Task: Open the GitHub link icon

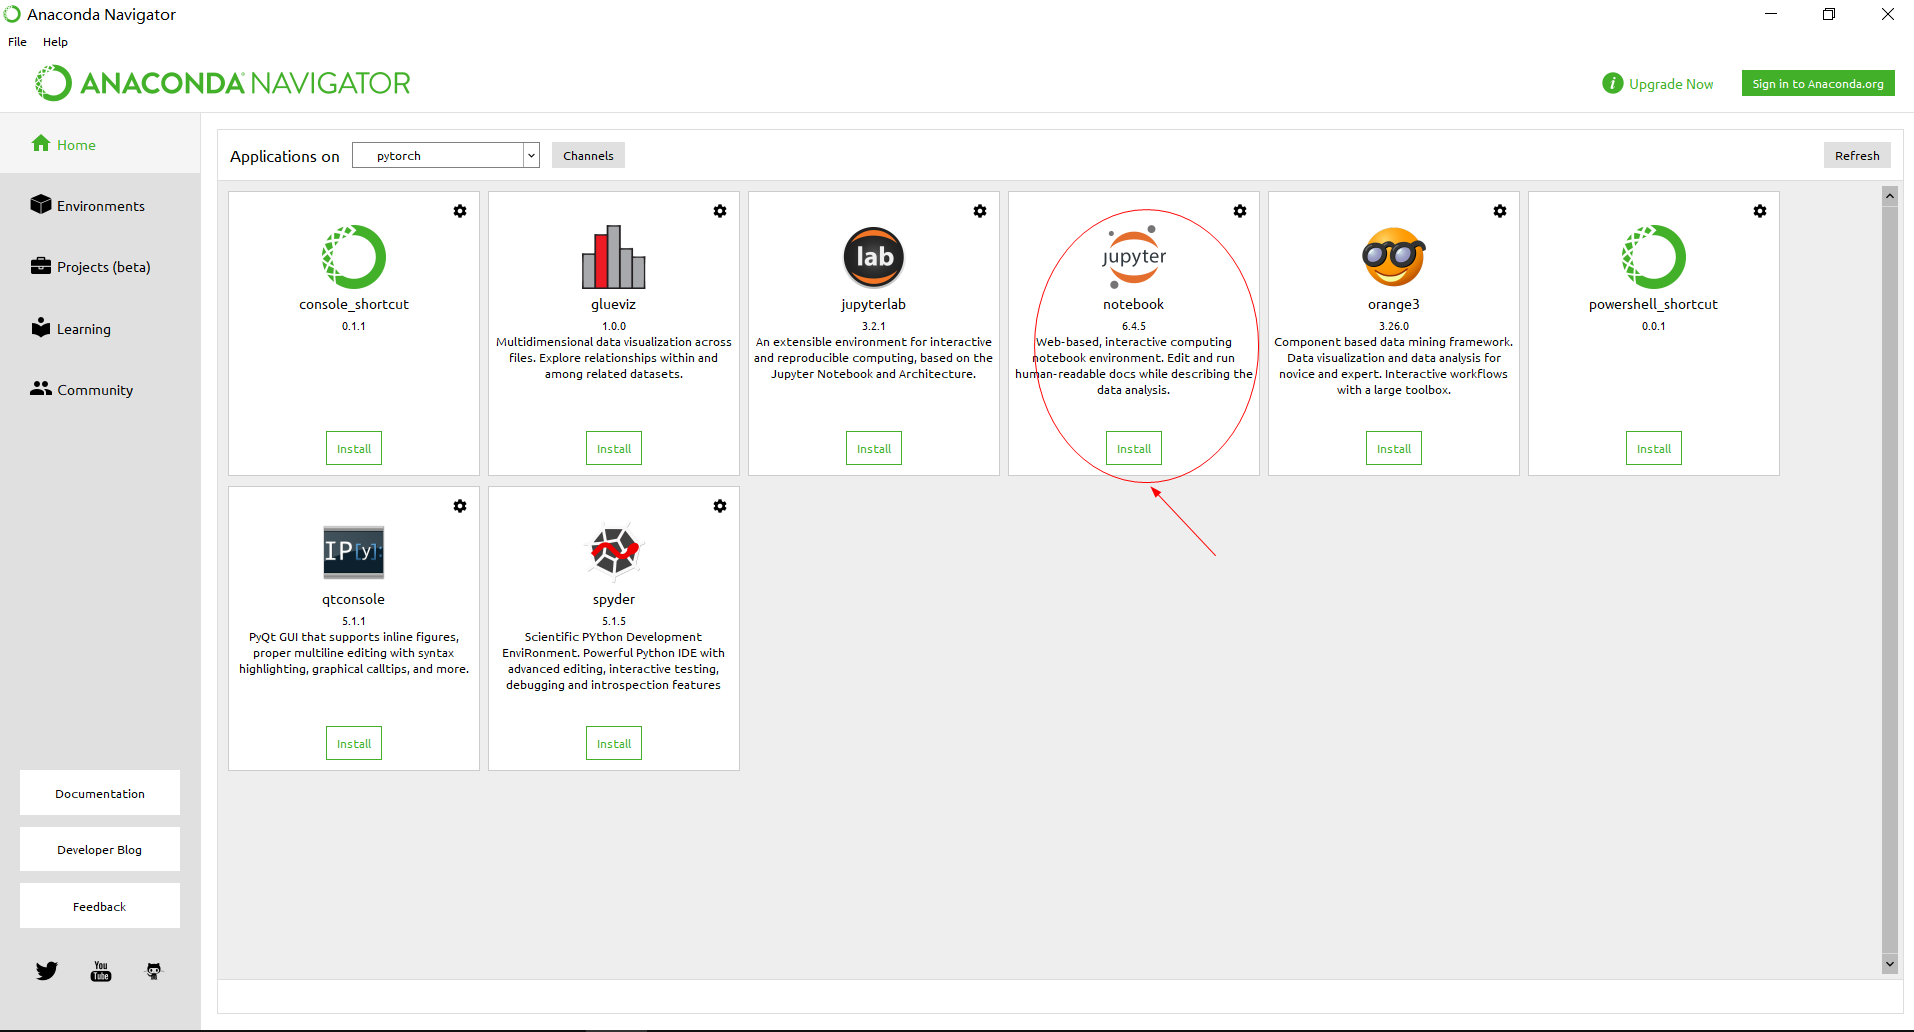Action: pyautogui.click(x=154, y=971)
